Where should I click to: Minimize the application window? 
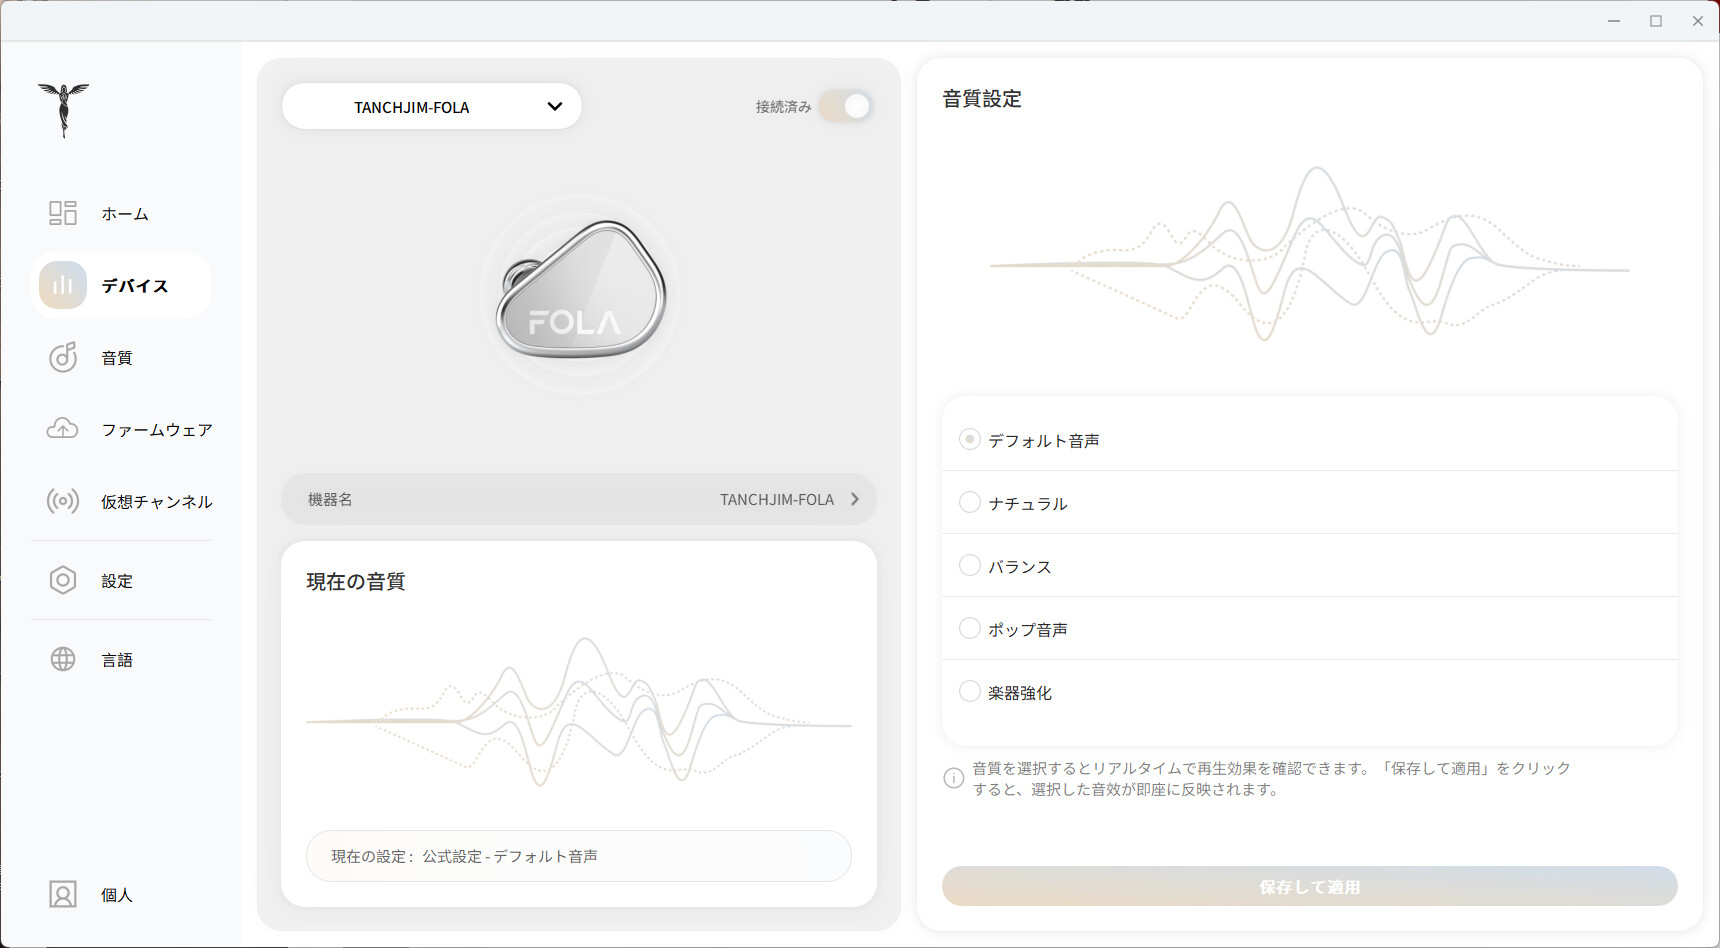click(x=1614, y=21)
